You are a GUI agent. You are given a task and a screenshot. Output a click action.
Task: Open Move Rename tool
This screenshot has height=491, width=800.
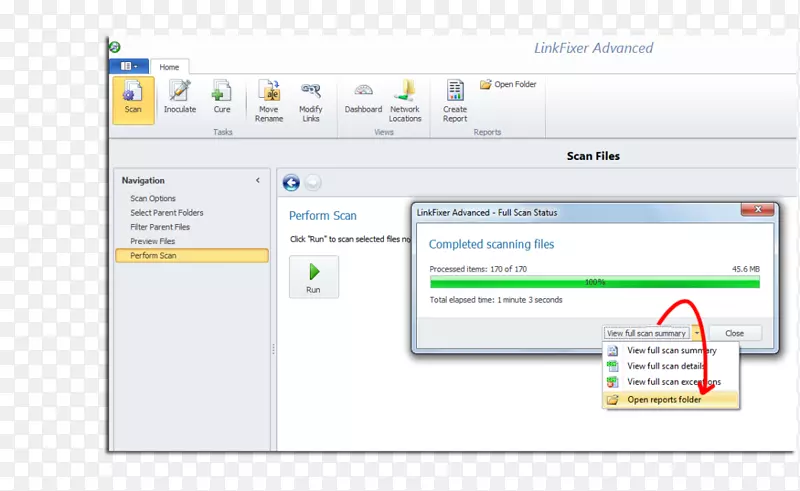click(269, 101)
